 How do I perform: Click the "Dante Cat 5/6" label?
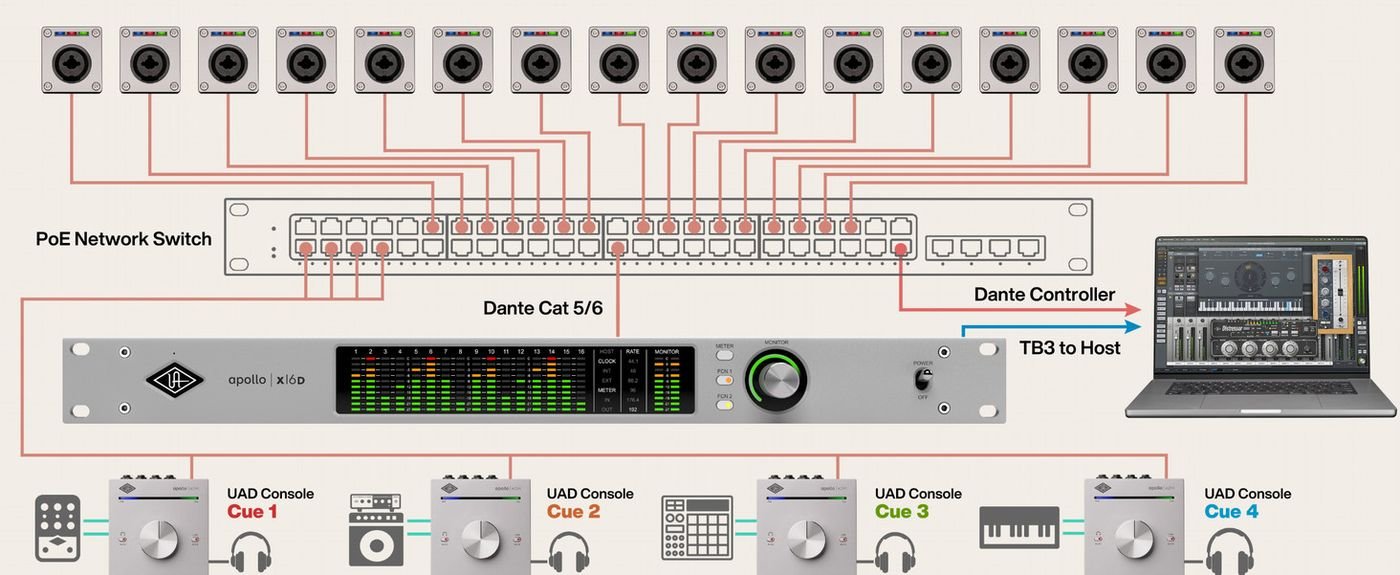pyautogui.click(x=543, y=308)
